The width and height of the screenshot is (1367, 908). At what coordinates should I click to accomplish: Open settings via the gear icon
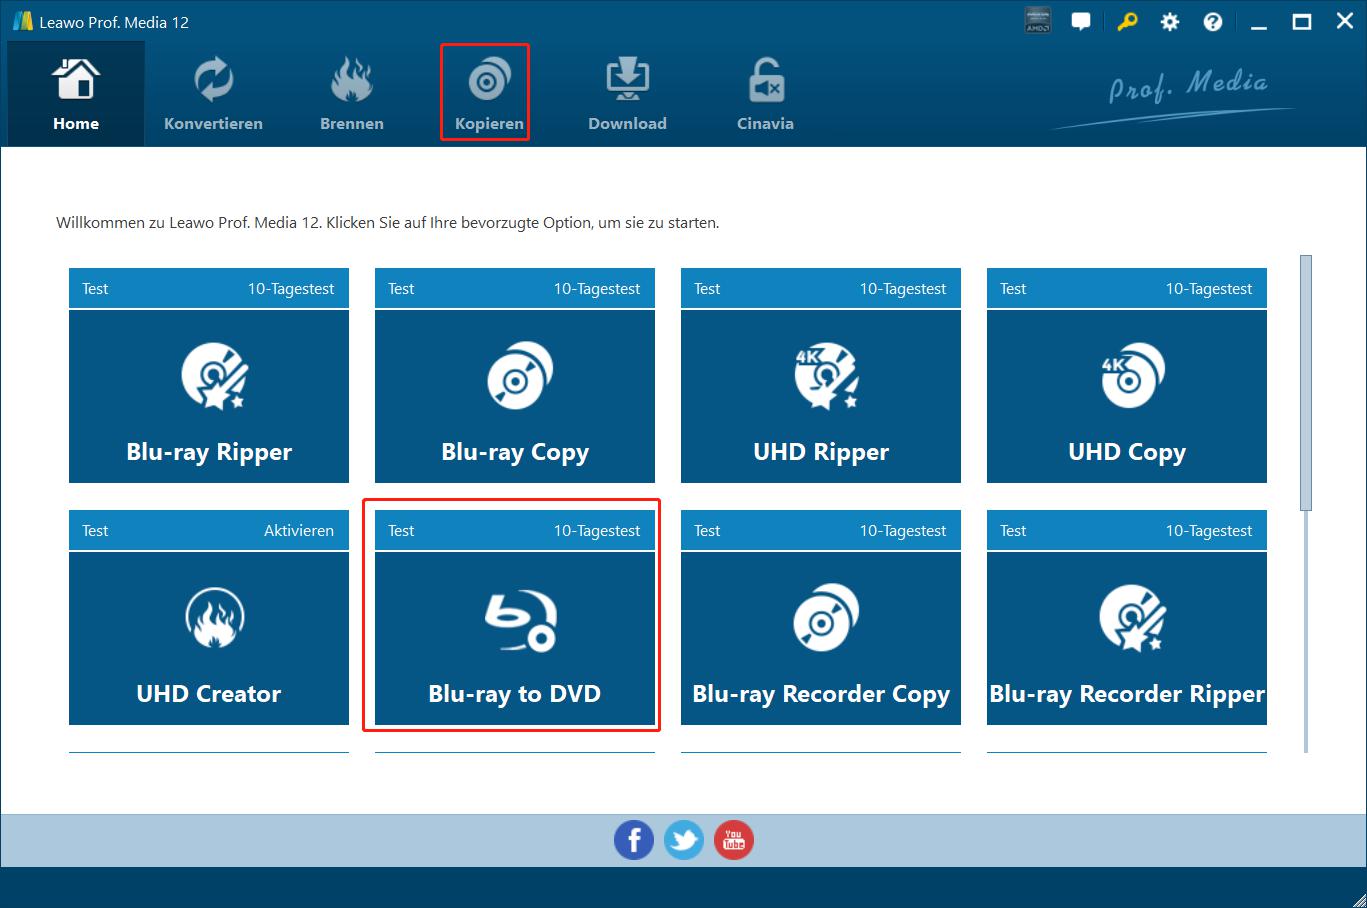tap(1169, 22)
